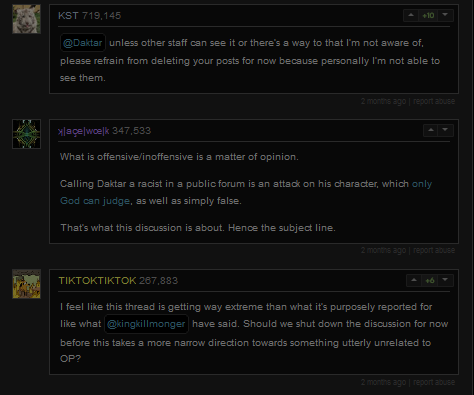Click '2 months ago' under TIKTOKTIKTOK's comment
This screenshot has width=474, height=395.
(383, 382)
